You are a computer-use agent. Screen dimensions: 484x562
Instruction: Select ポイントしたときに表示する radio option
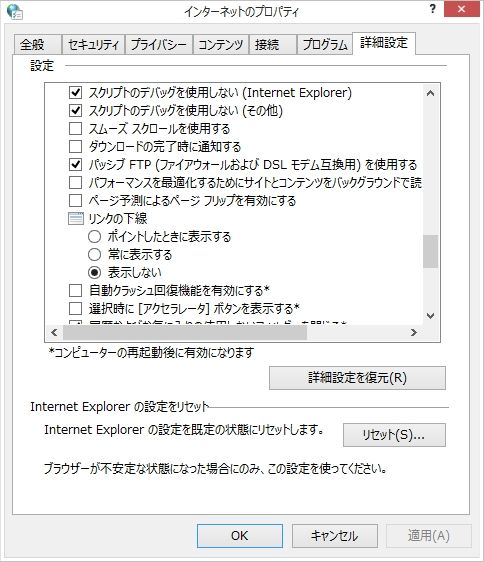coord(94,237)
